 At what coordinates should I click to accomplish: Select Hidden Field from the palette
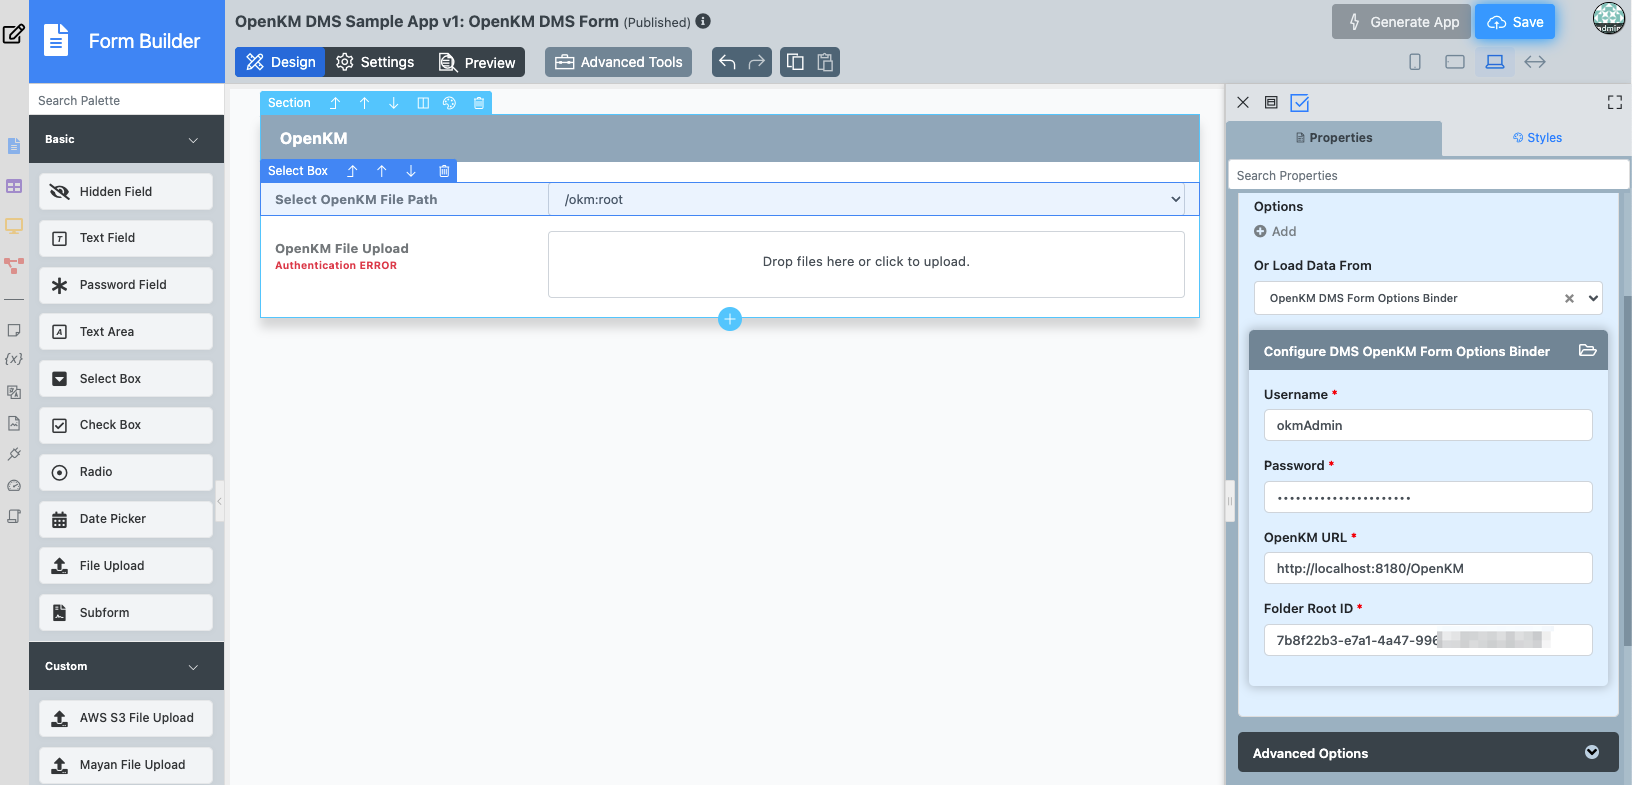pos(126,192)
